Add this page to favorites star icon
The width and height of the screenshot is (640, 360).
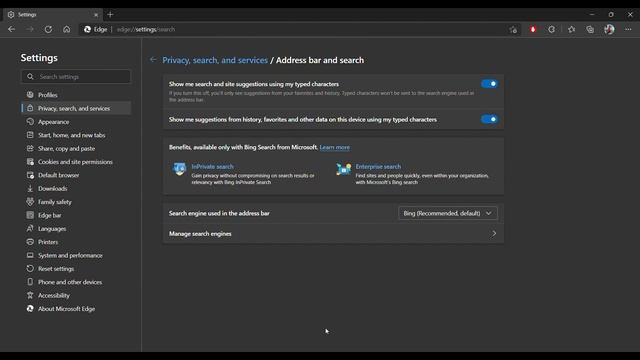tap(513, 29)
